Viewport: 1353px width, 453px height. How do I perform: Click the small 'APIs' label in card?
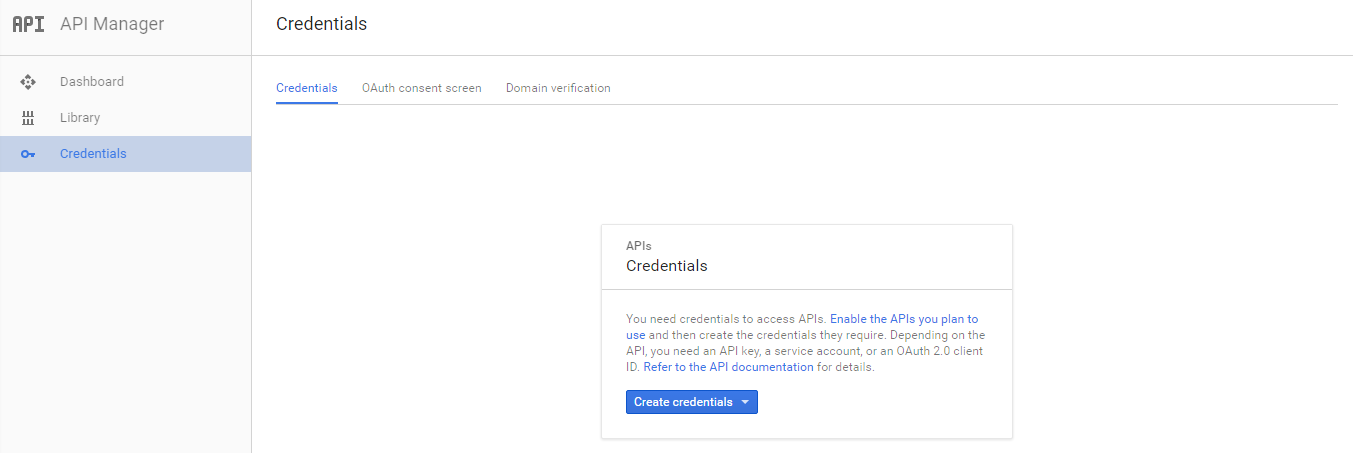point(639,245)
